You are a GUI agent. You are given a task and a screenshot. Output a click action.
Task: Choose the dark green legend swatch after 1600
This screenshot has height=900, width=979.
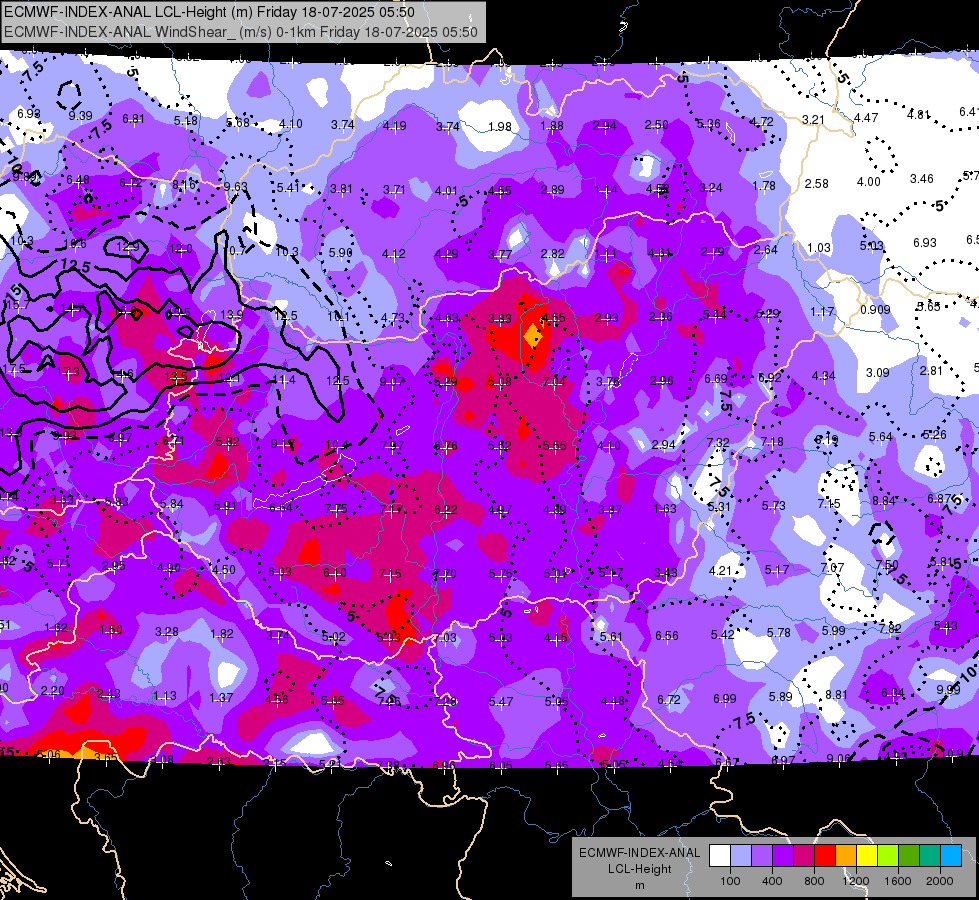coord(909,856)
